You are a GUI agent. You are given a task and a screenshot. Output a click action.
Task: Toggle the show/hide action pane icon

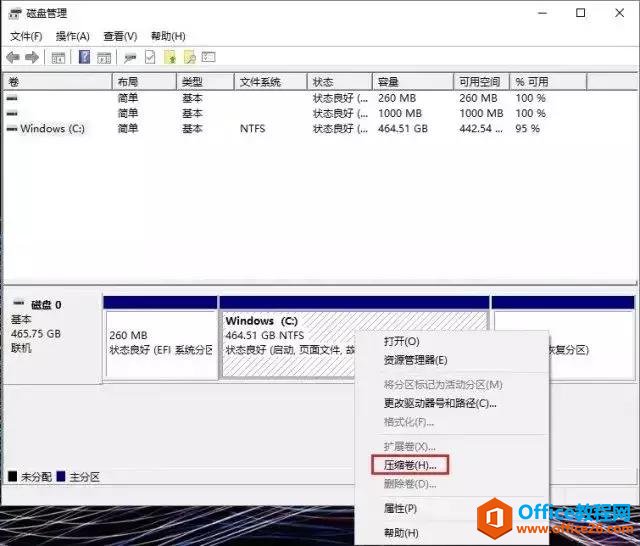[104, 58]
